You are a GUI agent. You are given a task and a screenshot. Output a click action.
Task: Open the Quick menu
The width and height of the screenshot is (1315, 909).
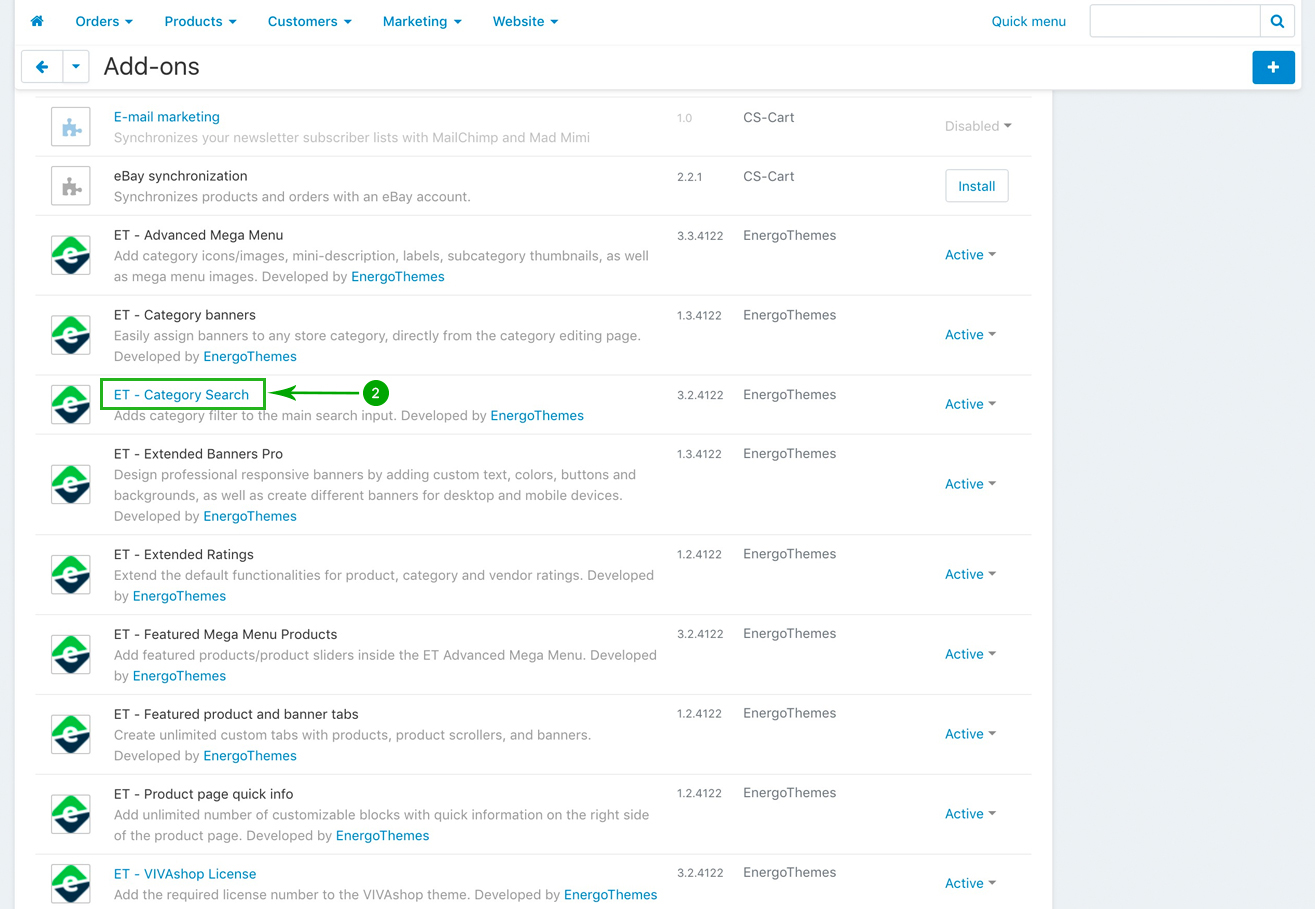tap(1028, 21)
